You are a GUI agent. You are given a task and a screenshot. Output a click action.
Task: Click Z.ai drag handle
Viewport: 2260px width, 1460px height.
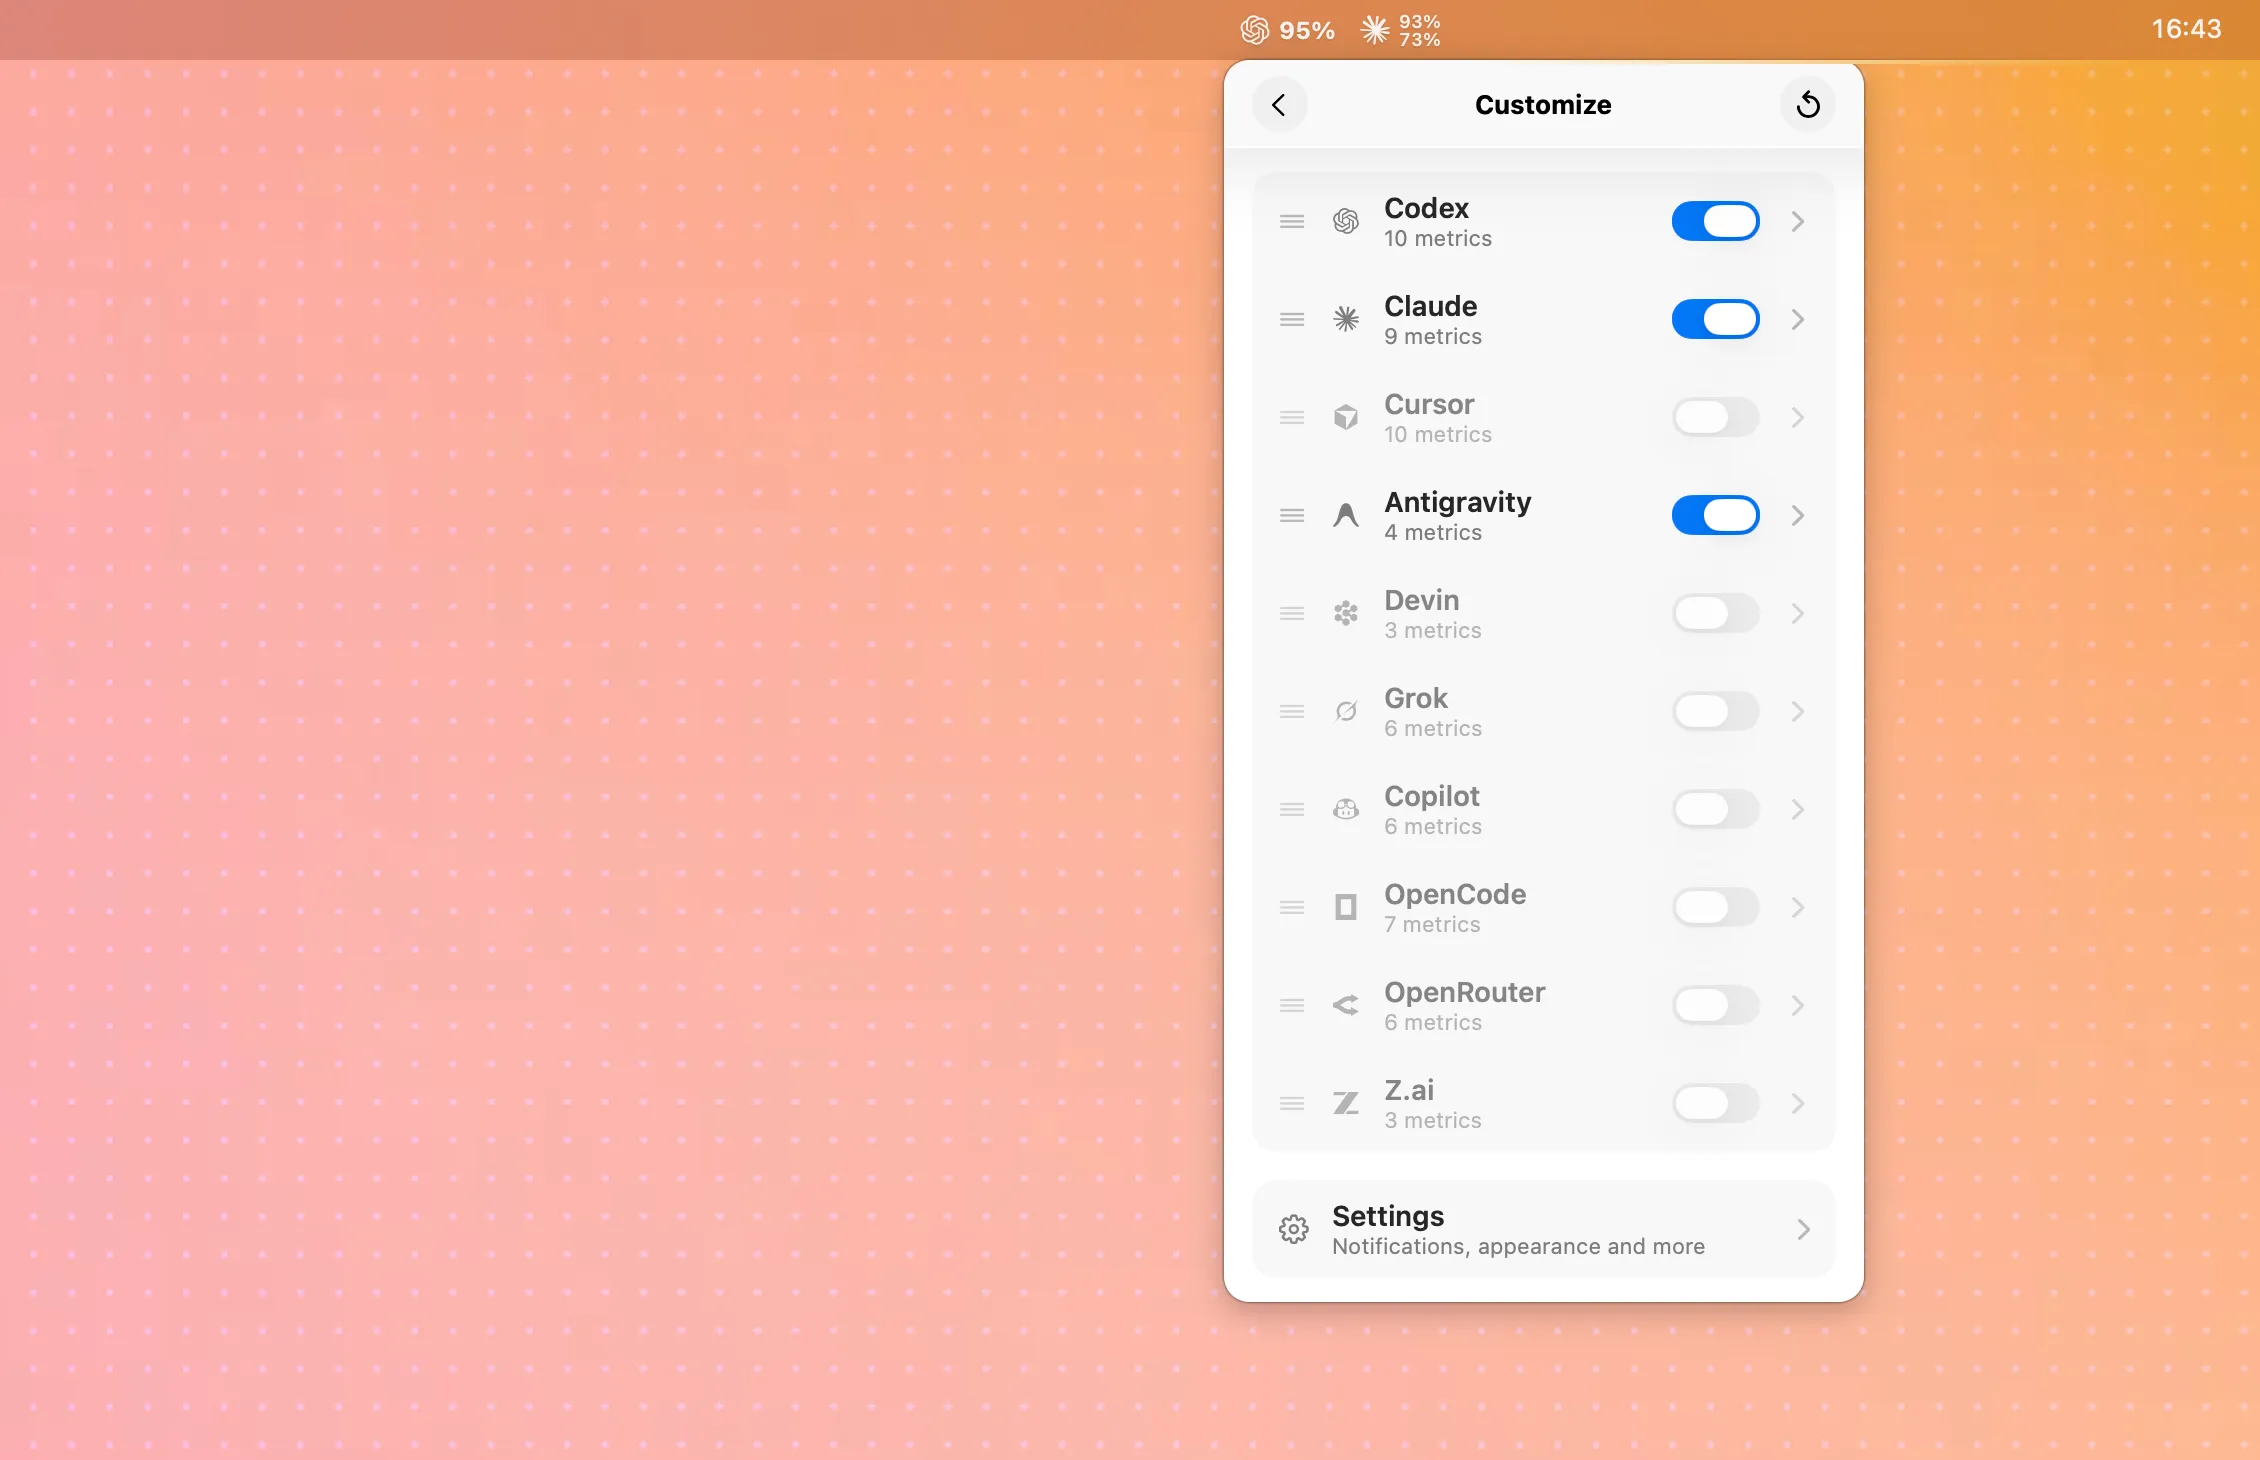point(1292,1103)
